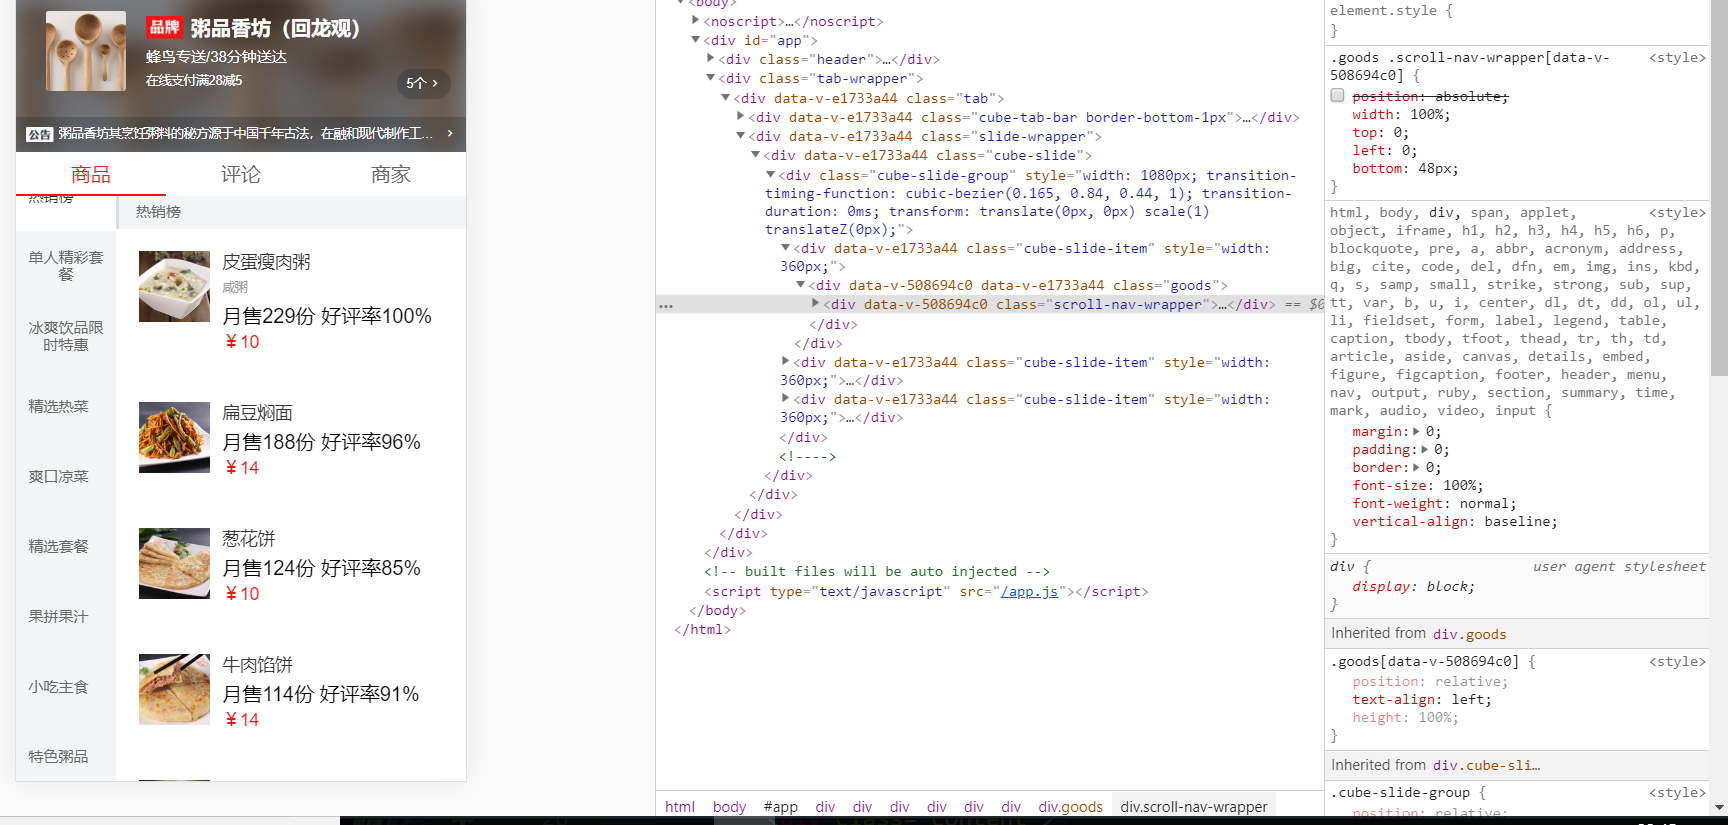Click the element.style rule block
Screen dimensions: 1728x825
point(1517,21)
